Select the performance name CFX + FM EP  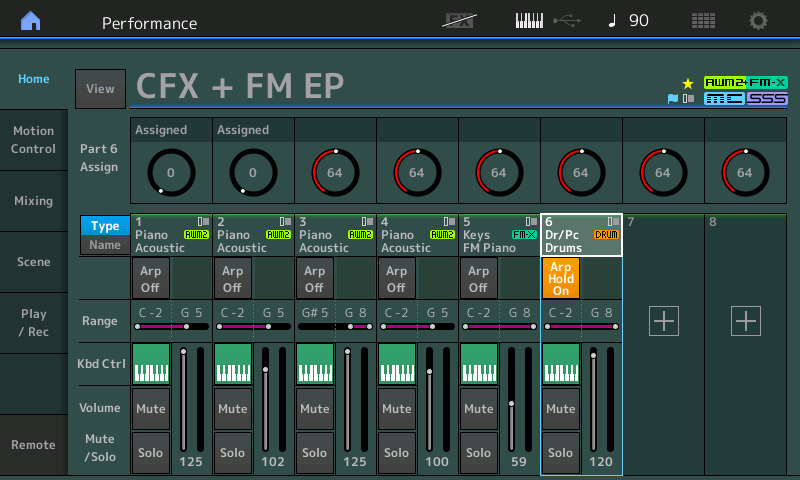(240, 88)
